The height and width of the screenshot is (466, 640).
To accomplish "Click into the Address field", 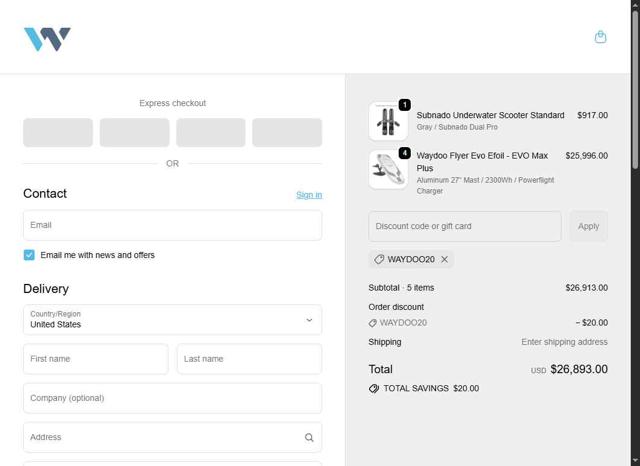I will click(x=160, y=437).
